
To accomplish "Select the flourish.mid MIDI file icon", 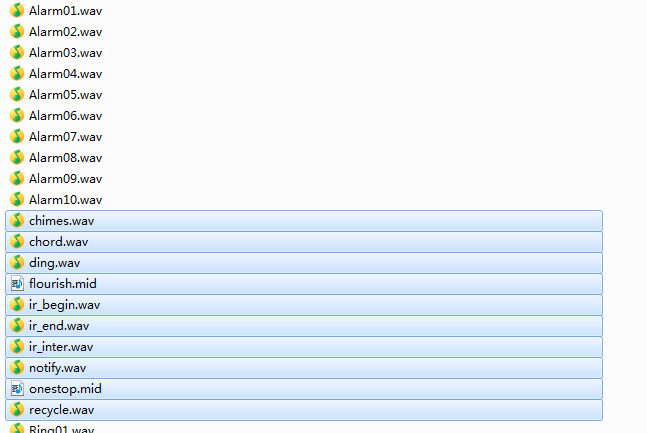I will point(17,284).
